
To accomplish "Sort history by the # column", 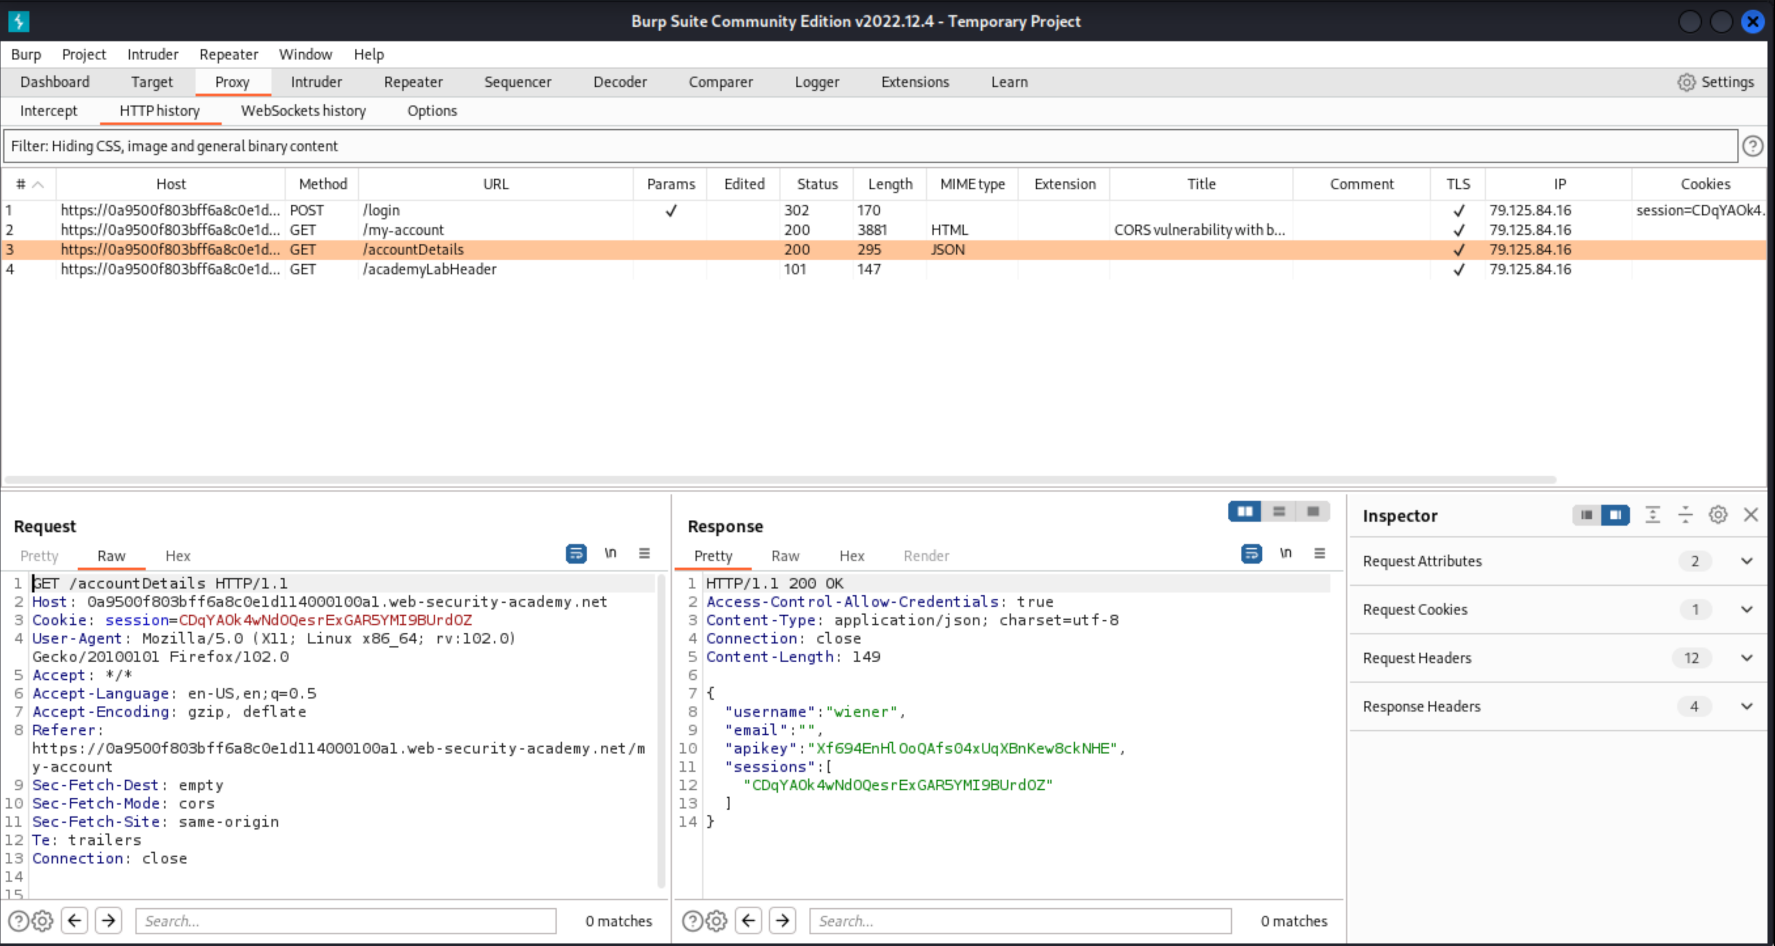I will [x=28, y=184].
